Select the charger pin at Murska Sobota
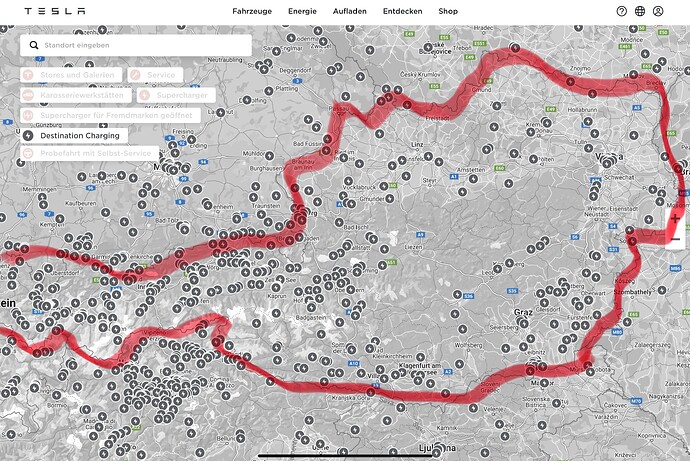The height and width of the screenshot is (461, 690). click(590, 372)
